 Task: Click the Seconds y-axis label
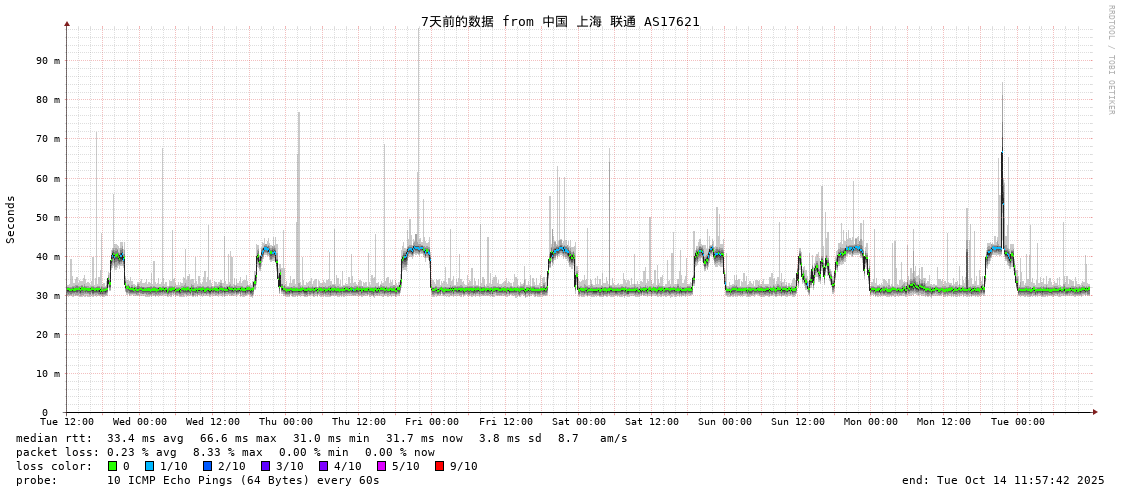(x=11, y=219)
